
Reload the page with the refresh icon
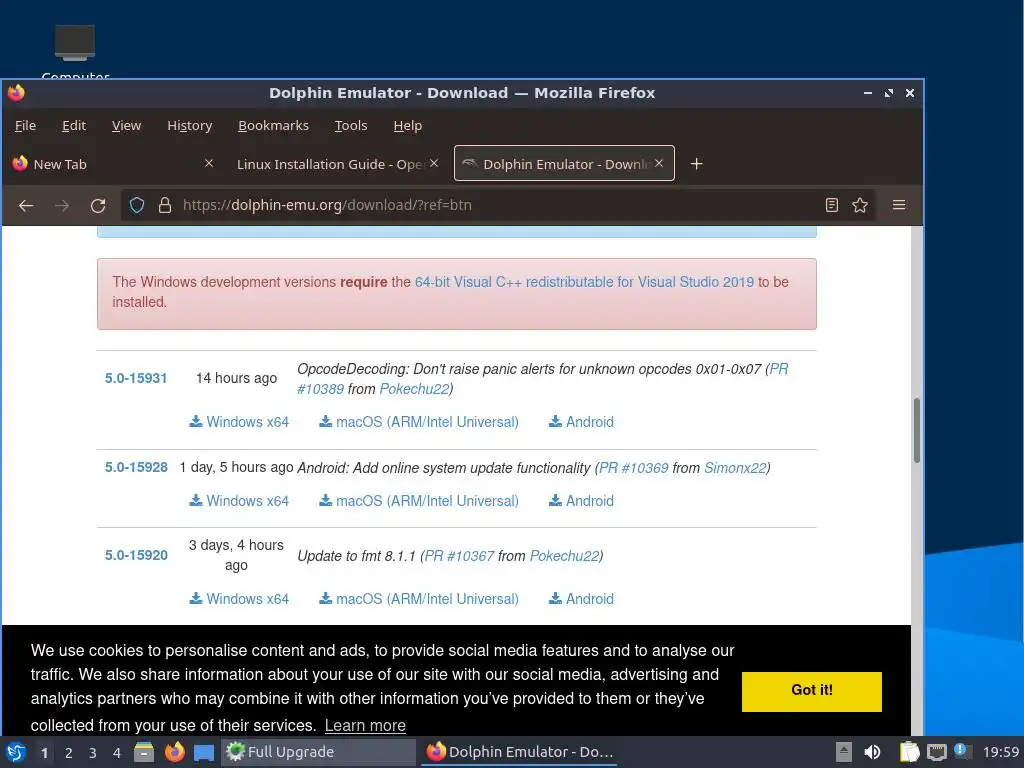coord(98,206)
